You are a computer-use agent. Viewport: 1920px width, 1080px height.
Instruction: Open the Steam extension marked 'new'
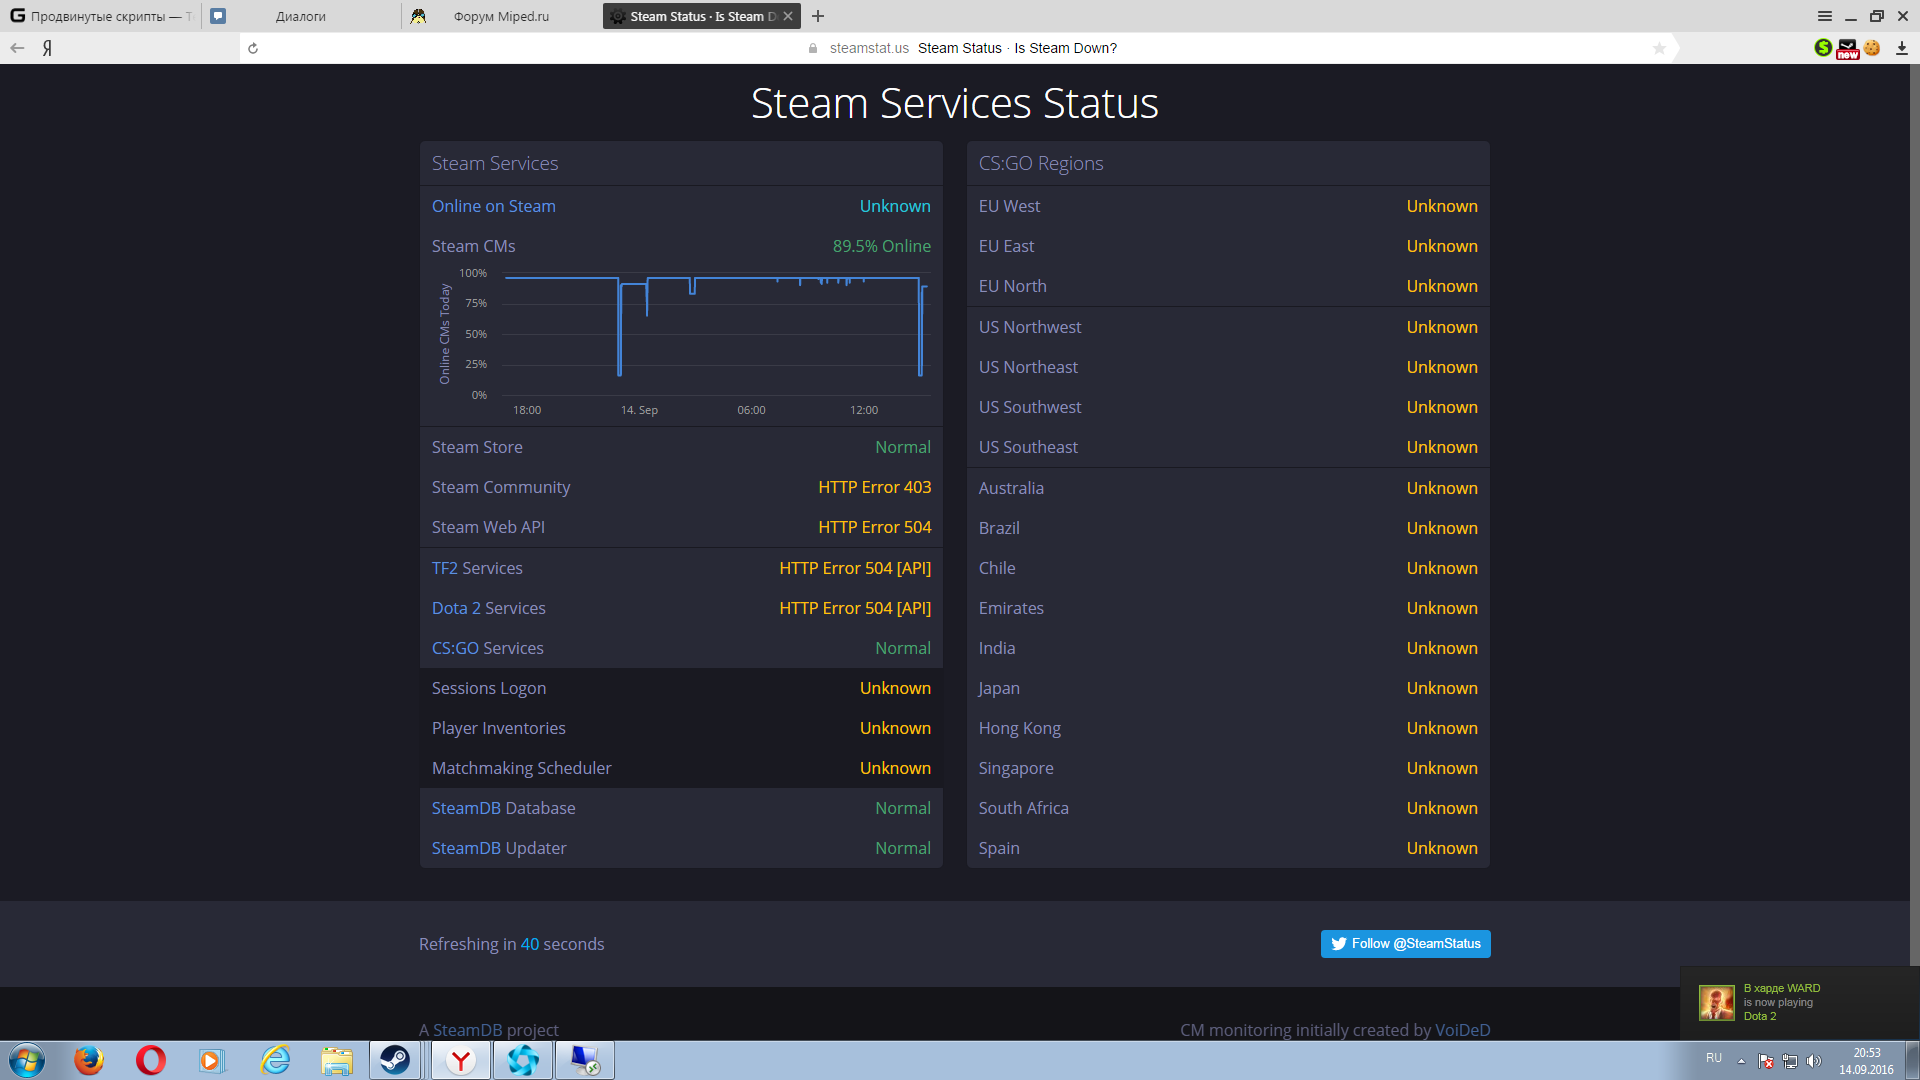click(1847, 48)
